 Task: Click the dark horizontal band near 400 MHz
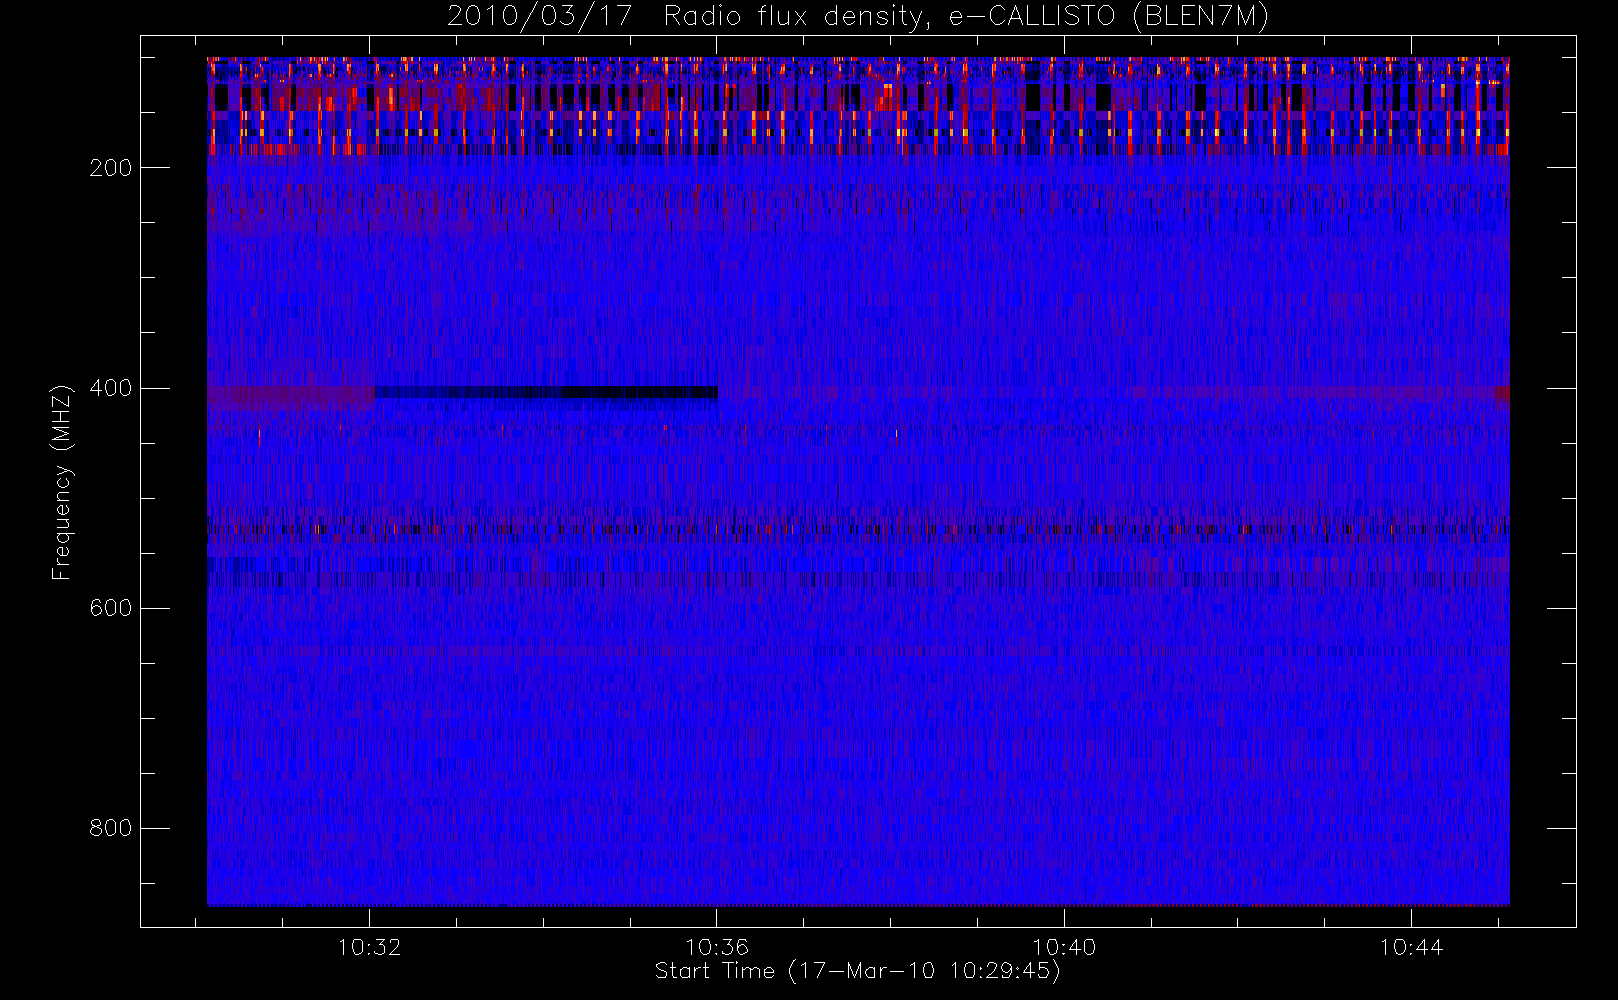click(546, 393)
